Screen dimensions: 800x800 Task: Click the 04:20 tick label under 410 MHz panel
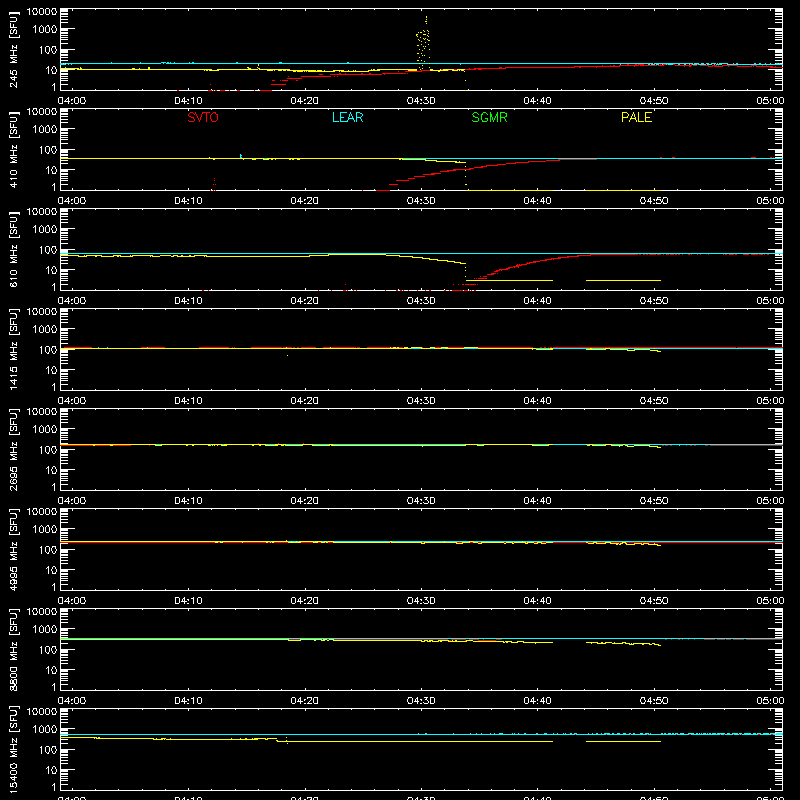(305, 201)
